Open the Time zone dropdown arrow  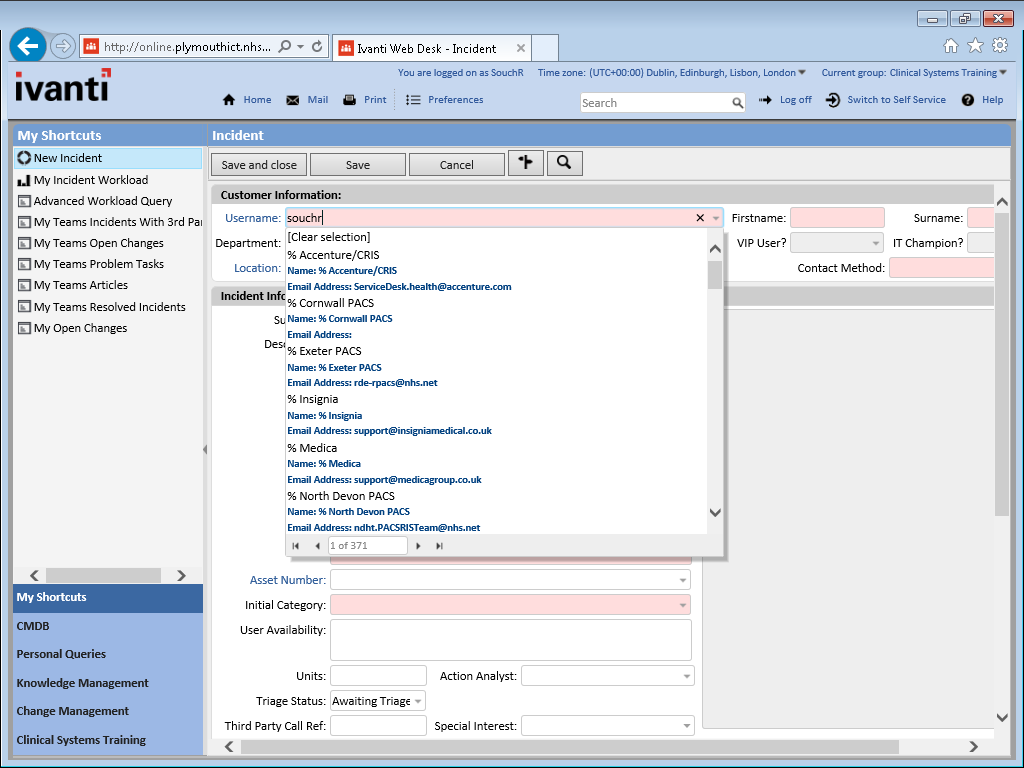(x=802, y=72)
